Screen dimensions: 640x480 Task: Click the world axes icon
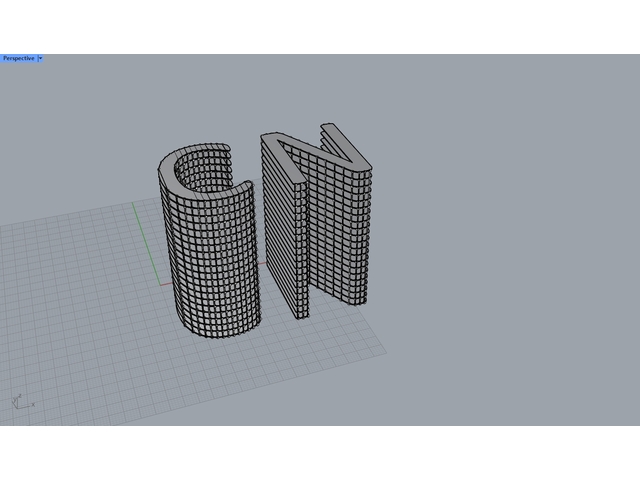click(x=23, y=402)
